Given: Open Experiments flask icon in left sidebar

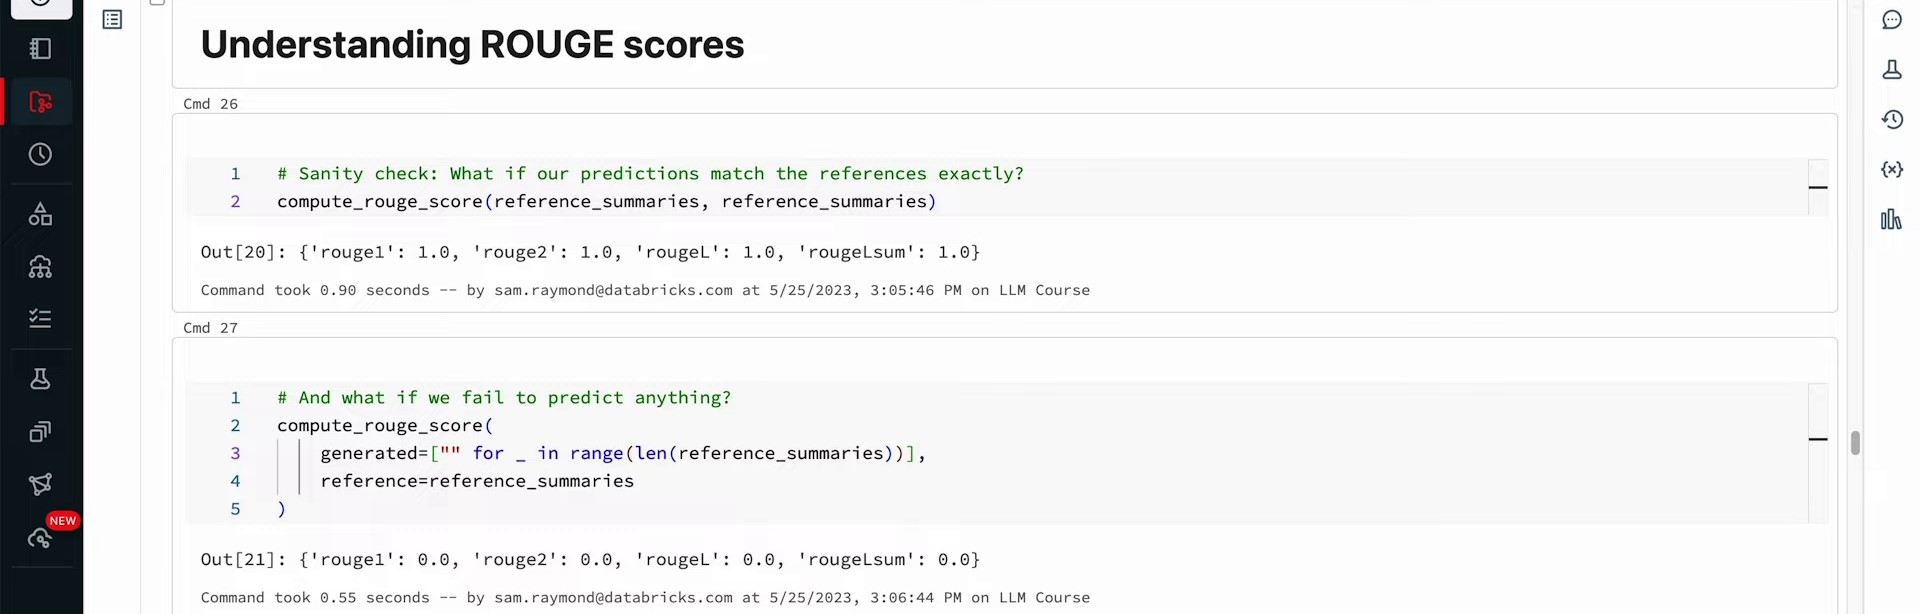Looking at the screenshot, I should pos(41,379).
